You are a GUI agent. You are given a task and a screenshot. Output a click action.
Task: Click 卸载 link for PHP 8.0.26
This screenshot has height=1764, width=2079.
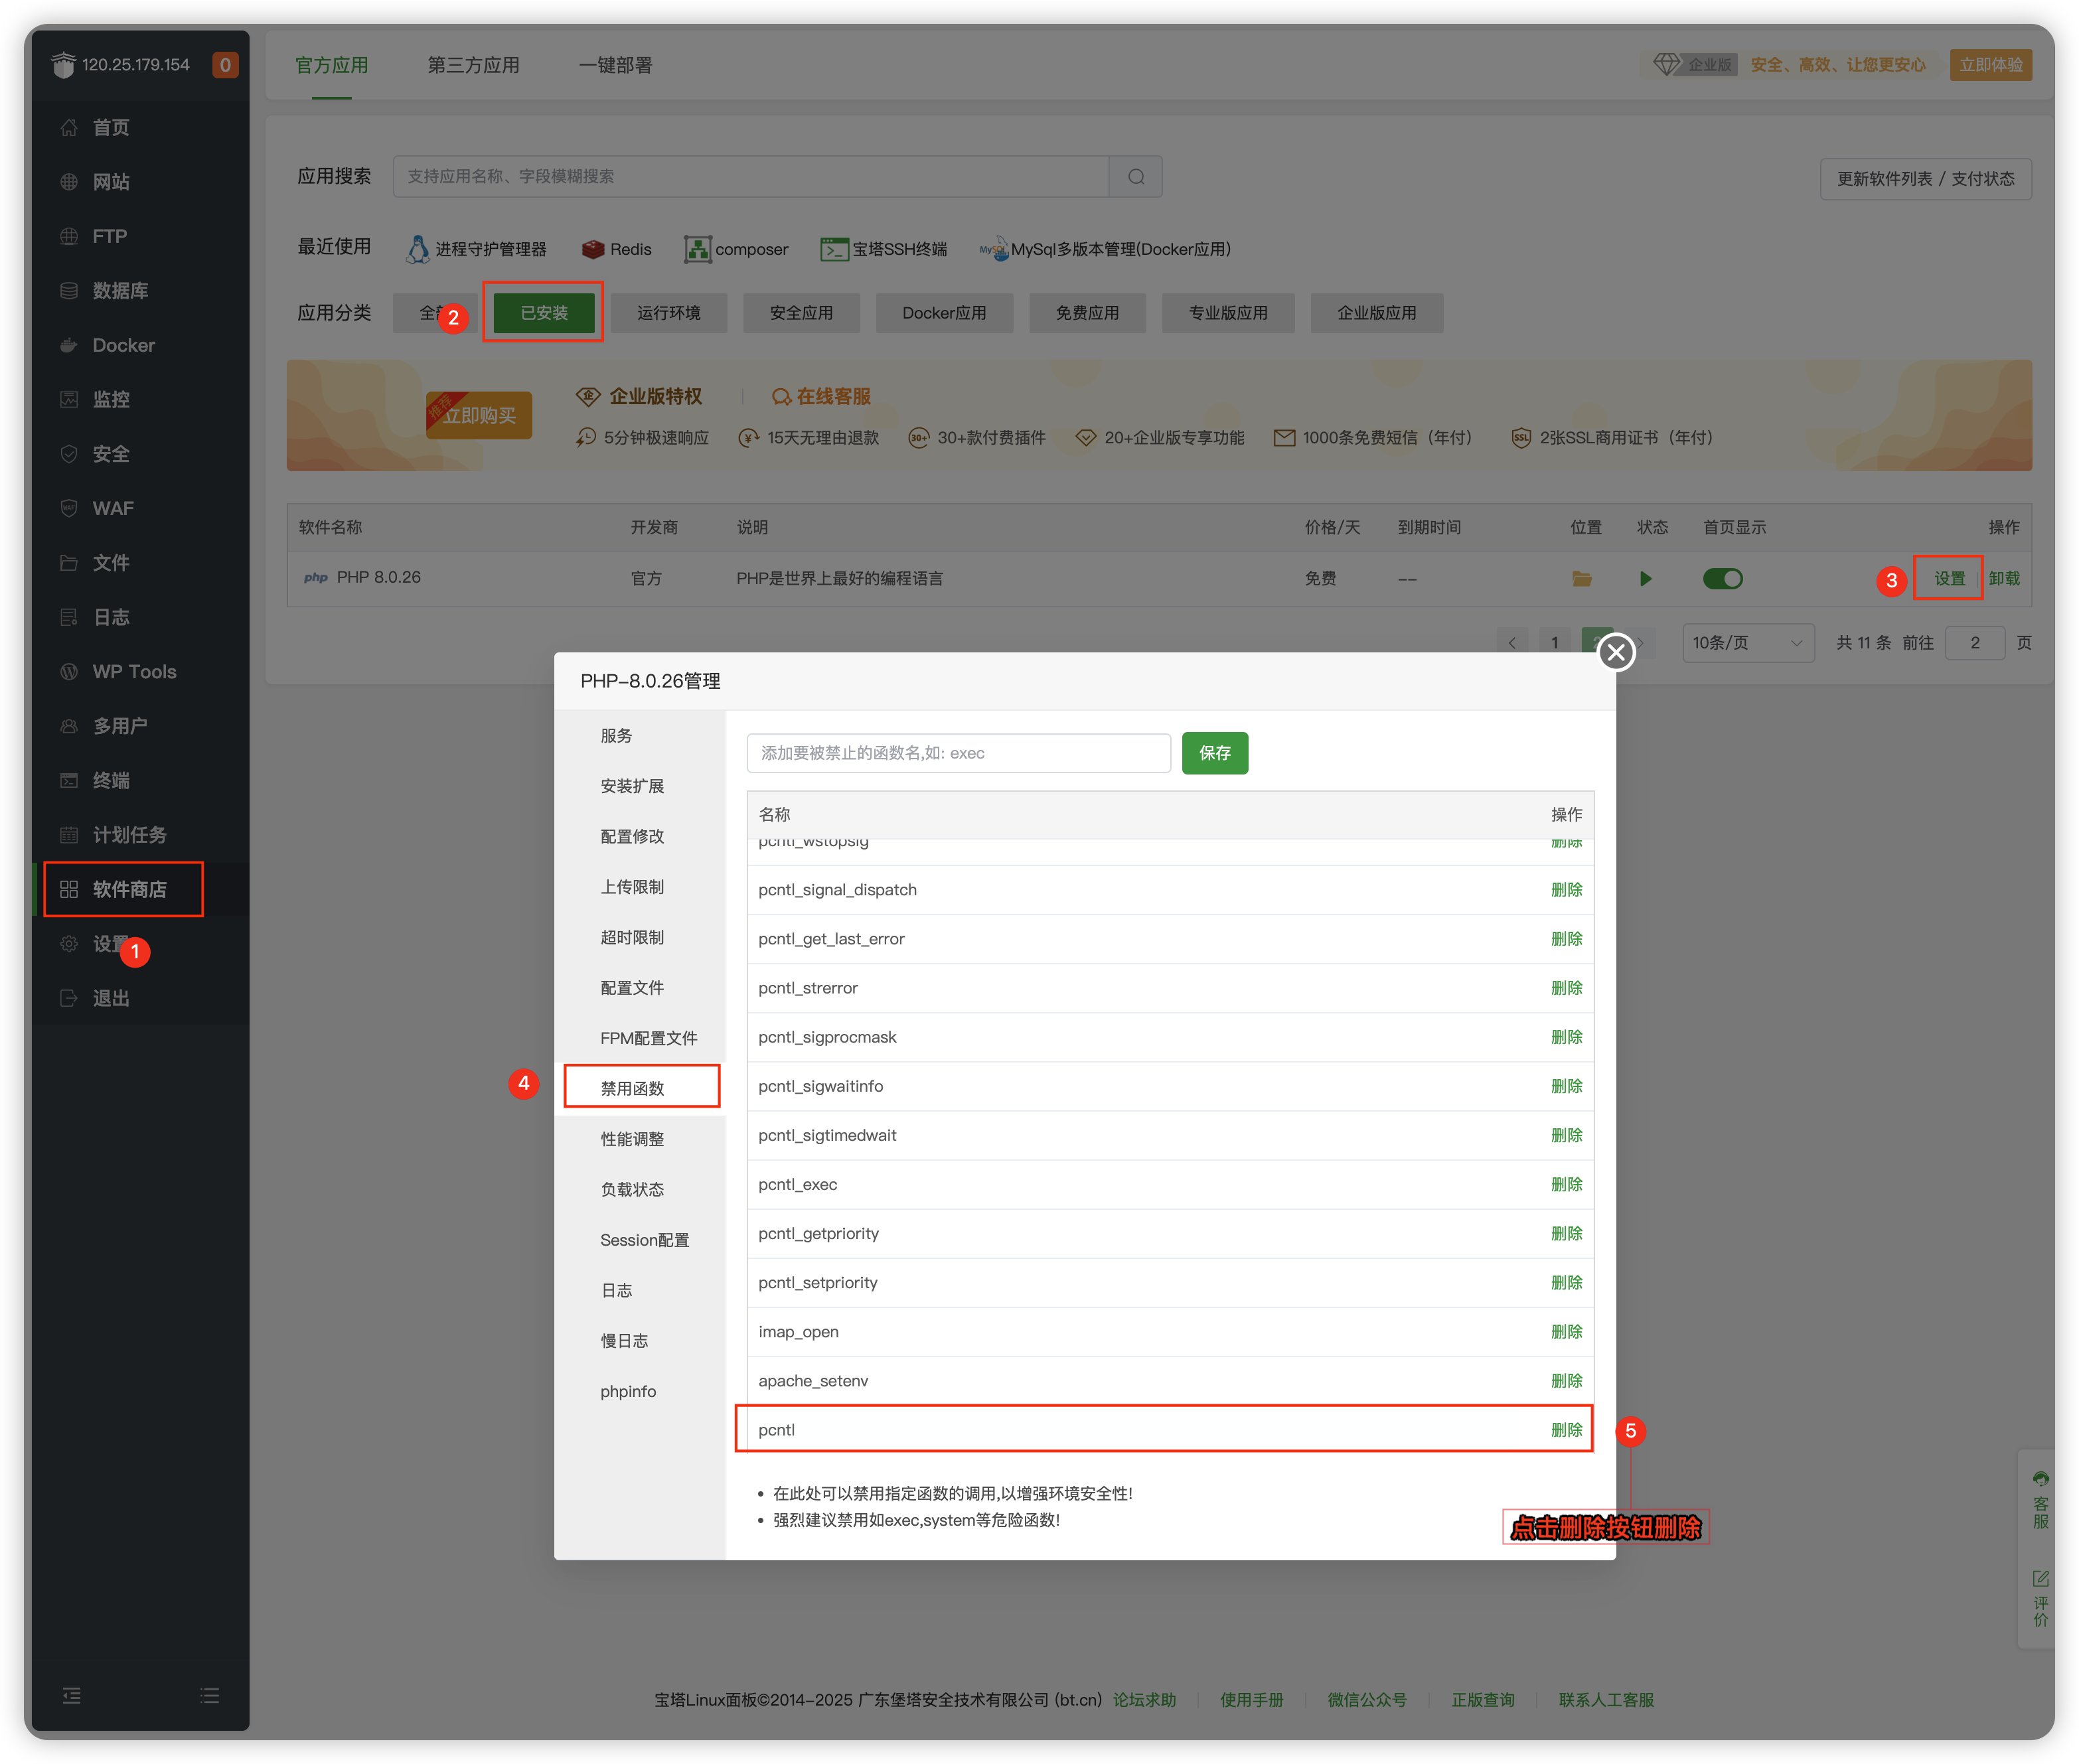[2003, 579]
